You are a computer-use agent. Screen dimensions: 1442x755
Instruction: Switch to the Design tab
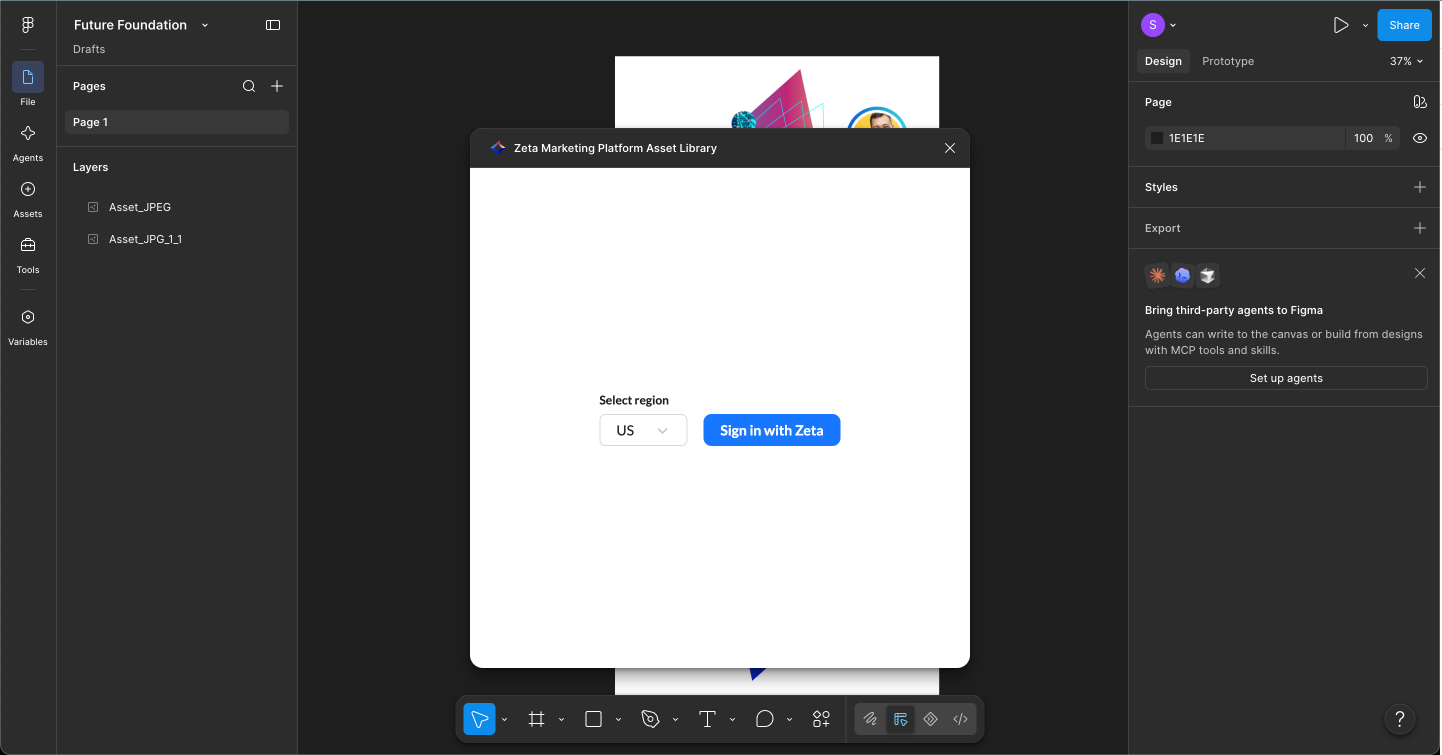pos(1163,61)
